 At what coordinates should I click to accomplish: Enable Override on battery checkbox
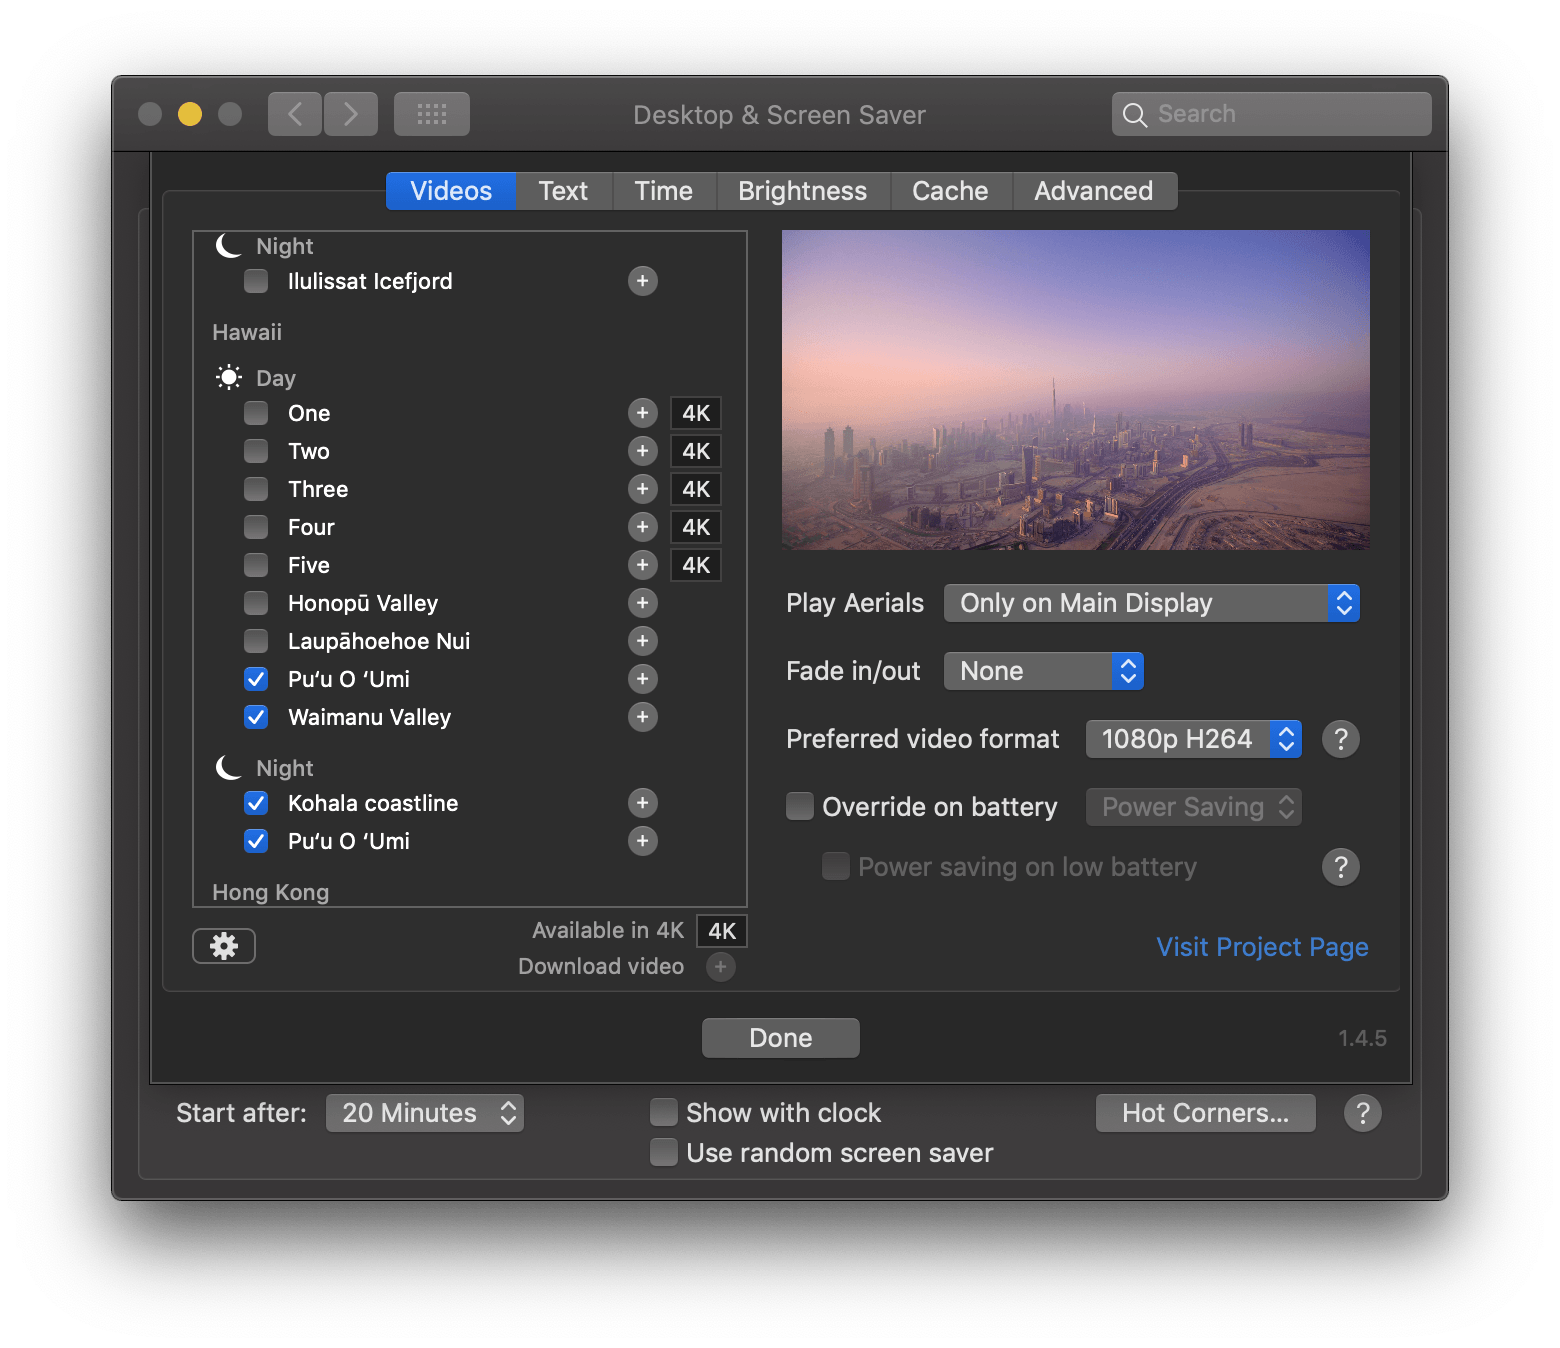click(800, 806)
